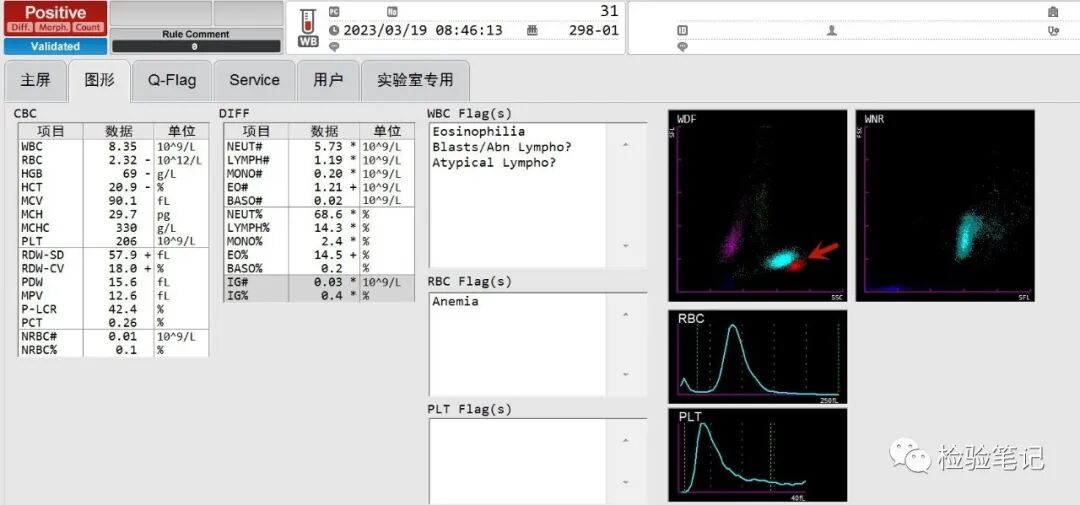Click the rack position icon beside 298-01

[532, 30]
